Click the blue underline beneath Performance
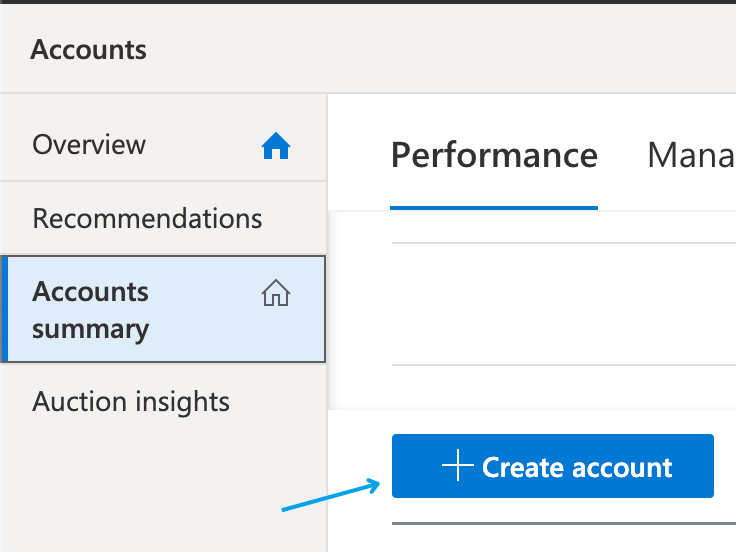The height and width of the screenshot is (552, 736). (x=494, y=207)
